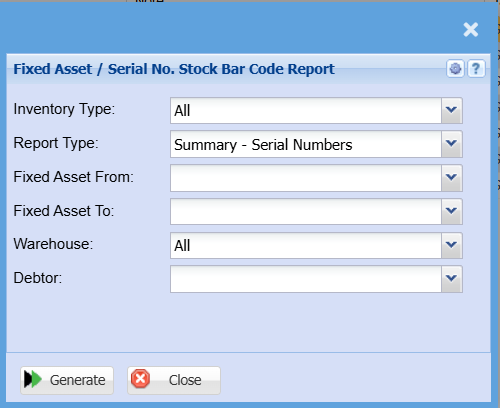This screenshot has width=500, height=408.
Task: Expand Inventory Type dropdown arrow
Action: (452, 110)
